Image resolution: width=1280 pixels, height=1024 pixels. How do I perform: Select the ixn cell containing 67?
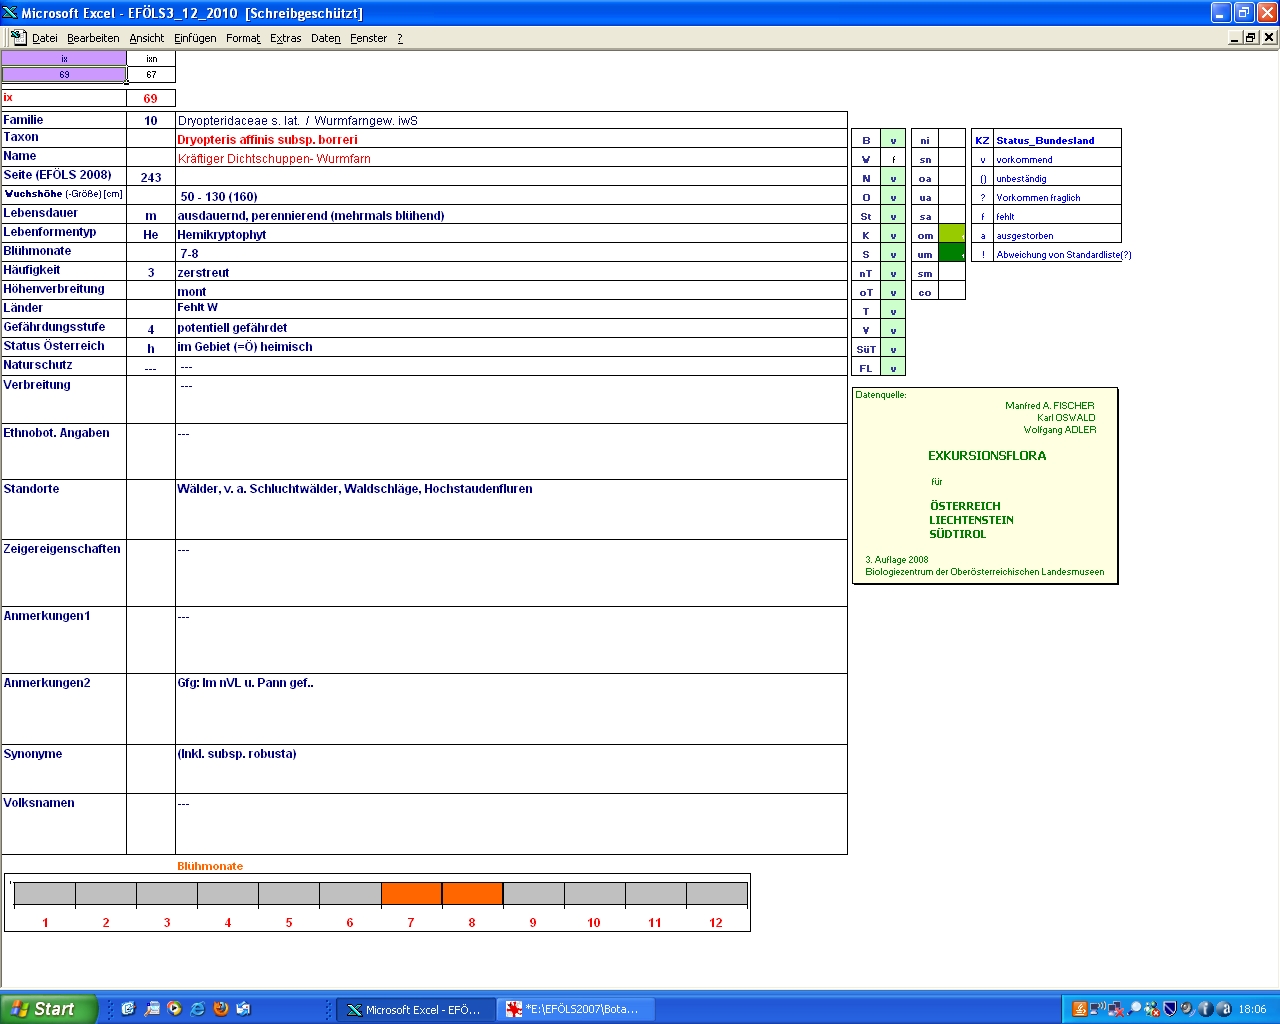[151, 74]
